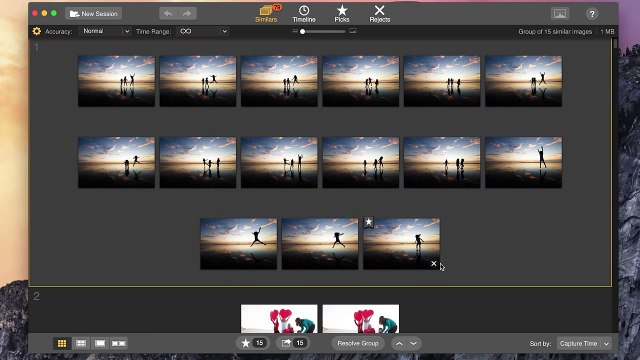This screenshot has height=360, width=640.
Task: Go to the next group with down chevron
Action: [x=413, y=344]
